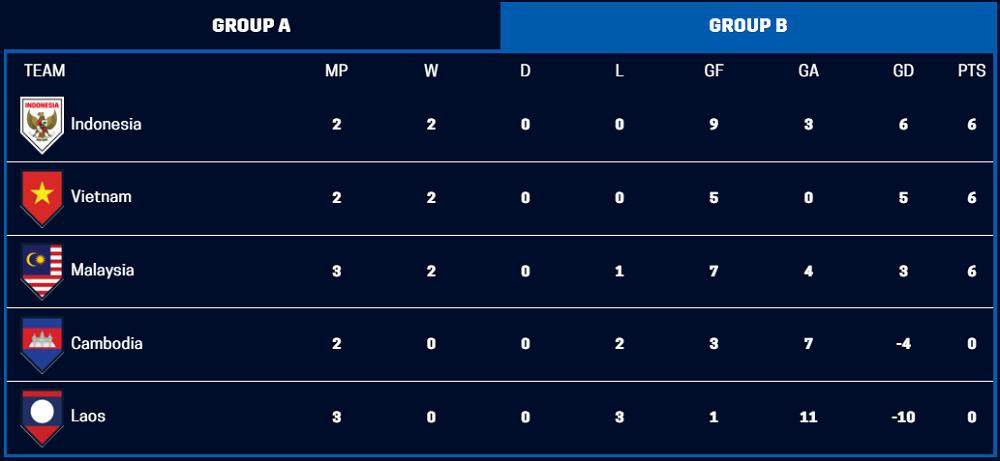Open the Vietnam team name link

coord(101,197)
